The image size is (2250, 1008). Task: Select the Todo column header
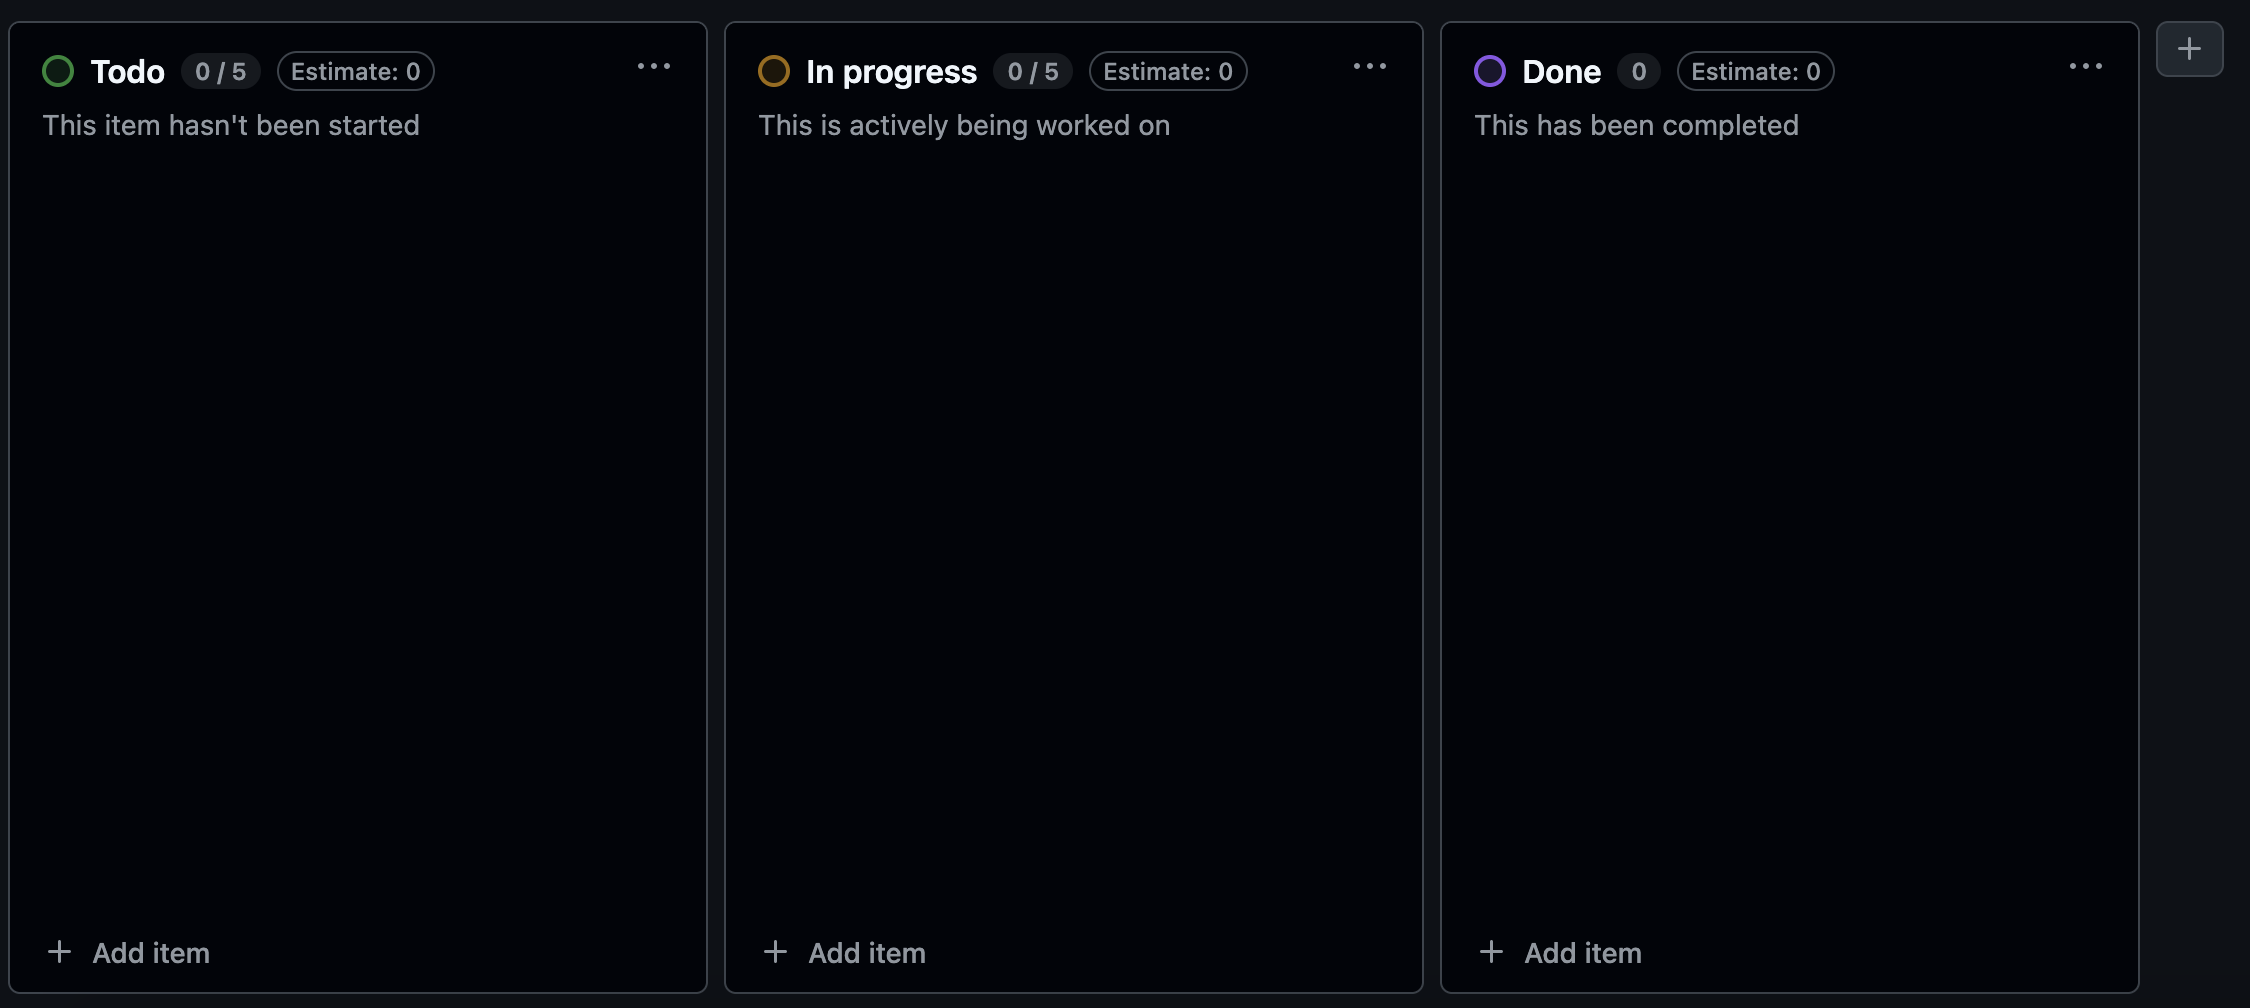[x=128, y=71]
